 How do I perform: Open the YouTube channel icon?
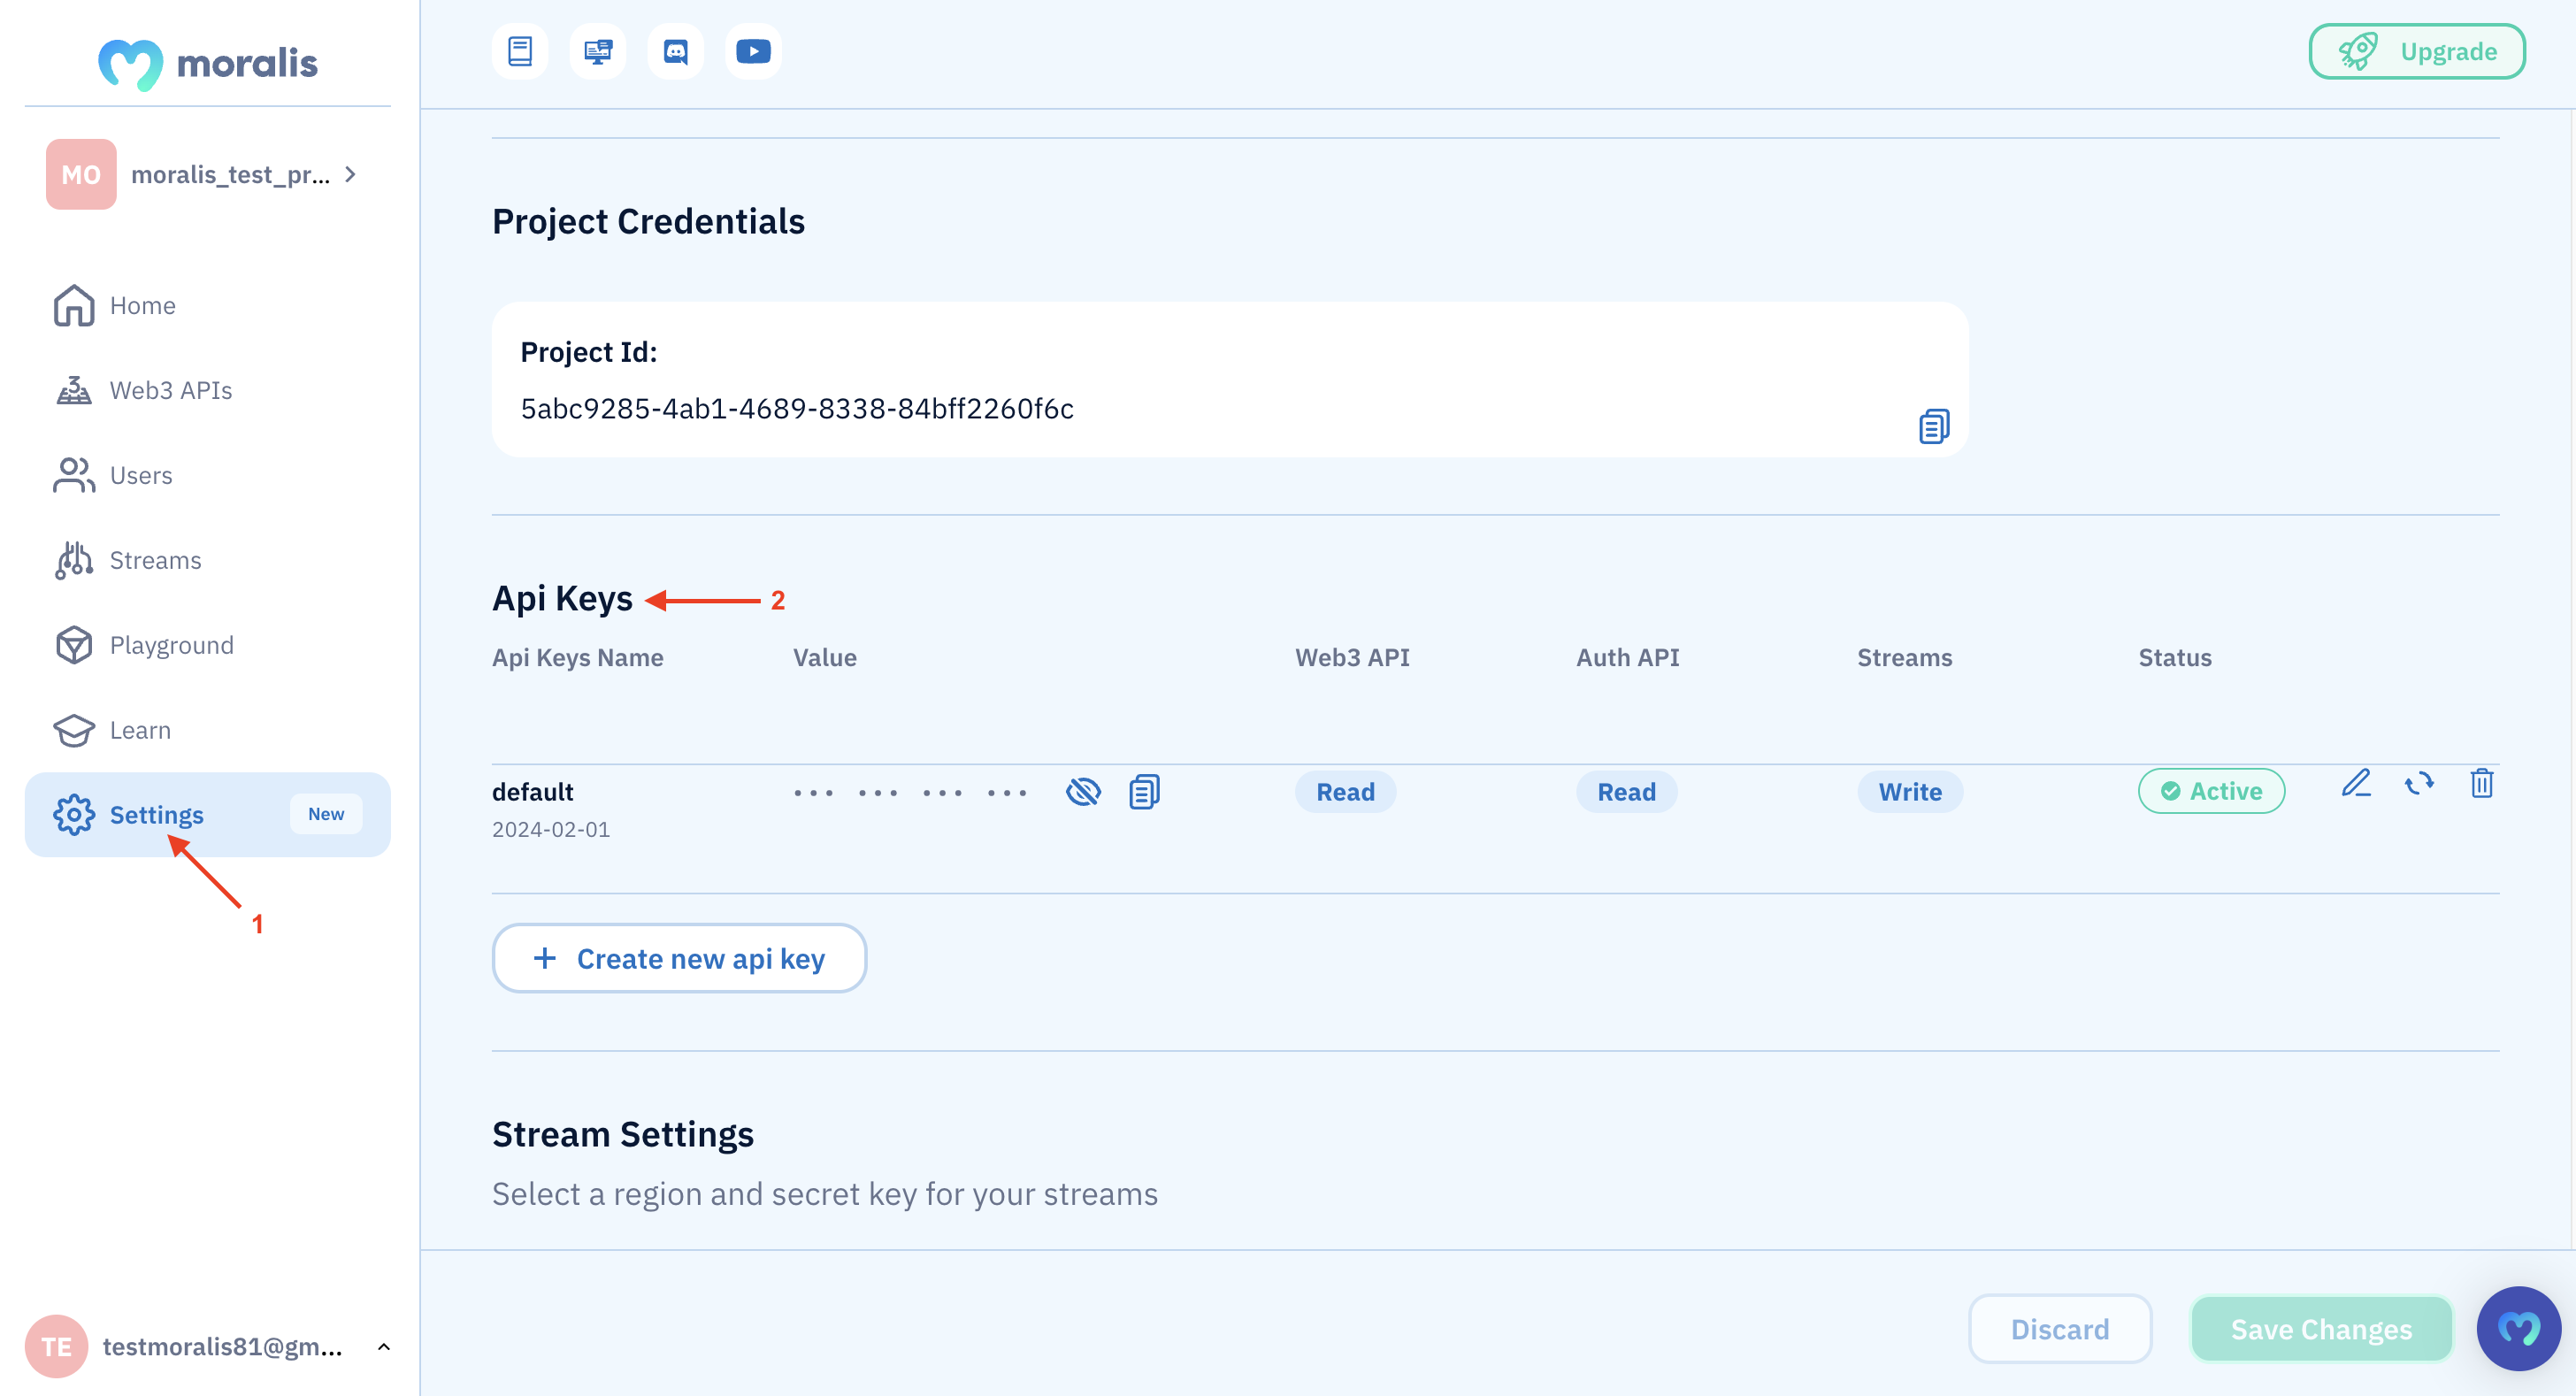click(x=754, y=51)
